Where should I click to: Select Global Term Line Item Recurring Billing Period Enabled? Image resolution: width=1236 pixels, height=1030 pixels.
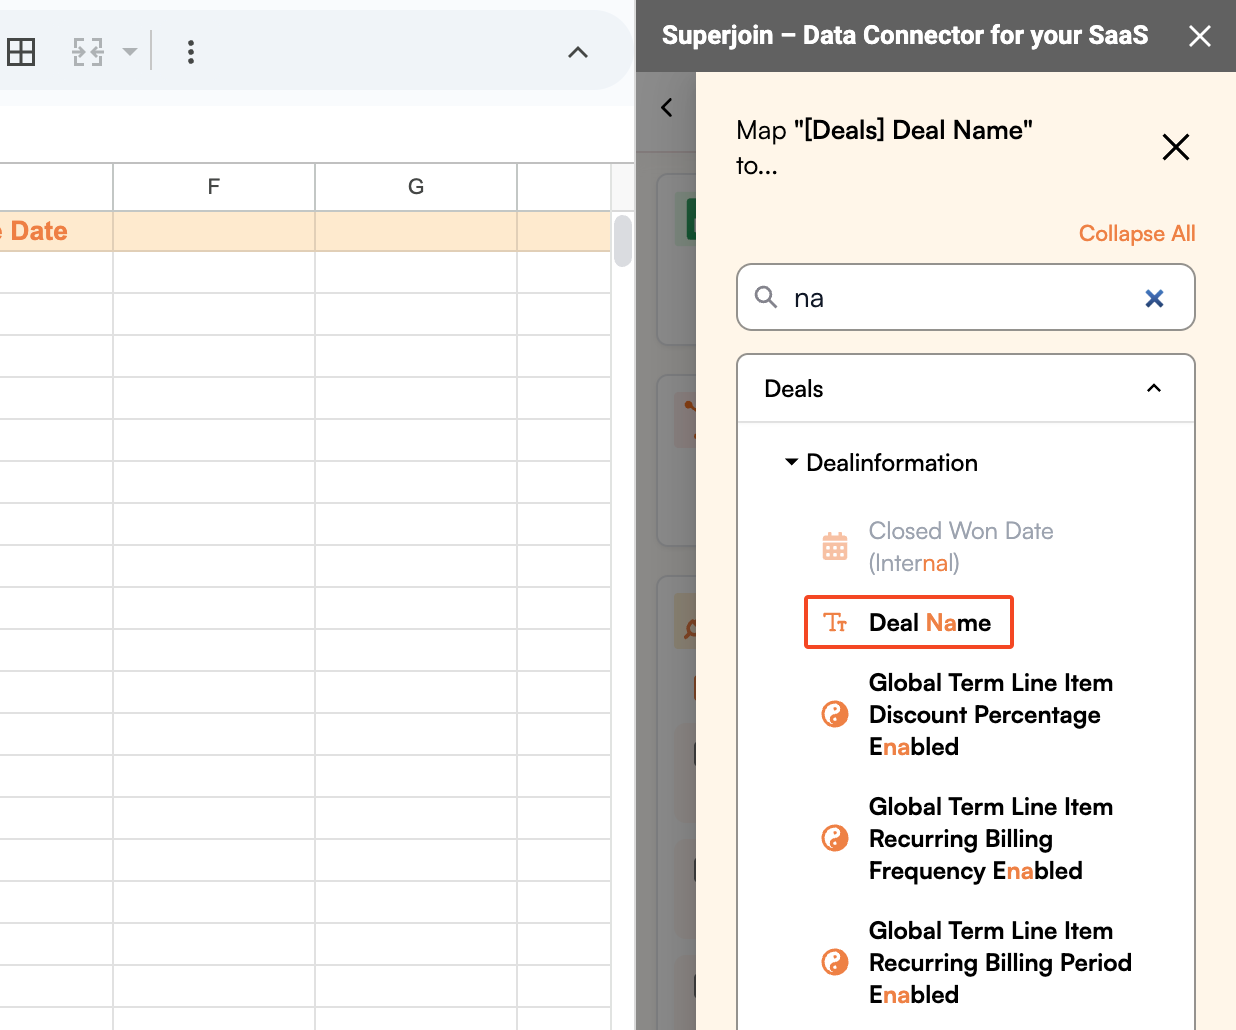(1000, 963)
